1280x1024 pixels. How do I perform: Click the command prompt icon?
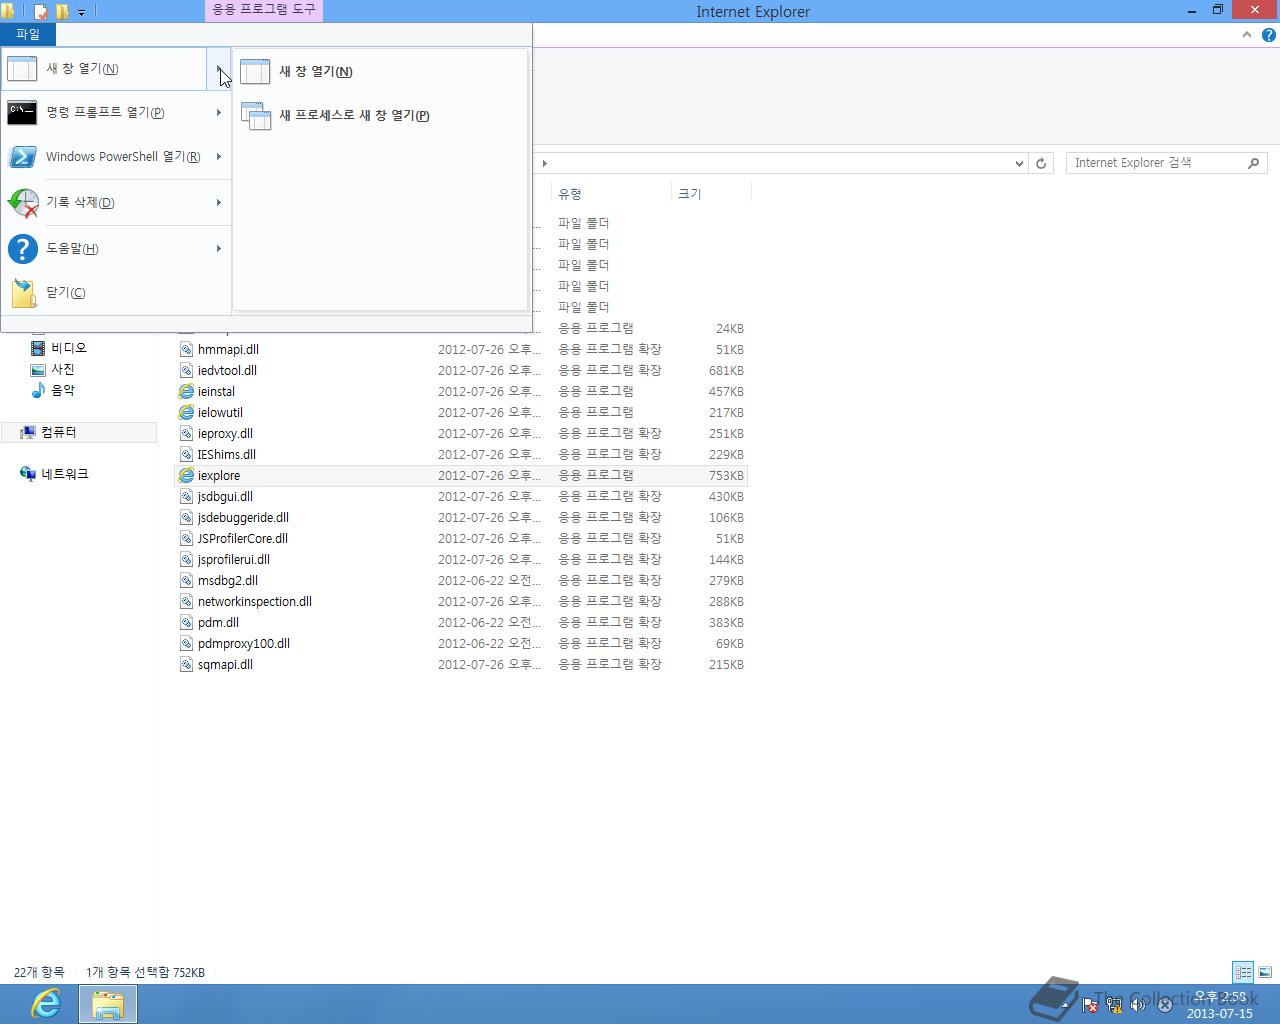point(22,113)
